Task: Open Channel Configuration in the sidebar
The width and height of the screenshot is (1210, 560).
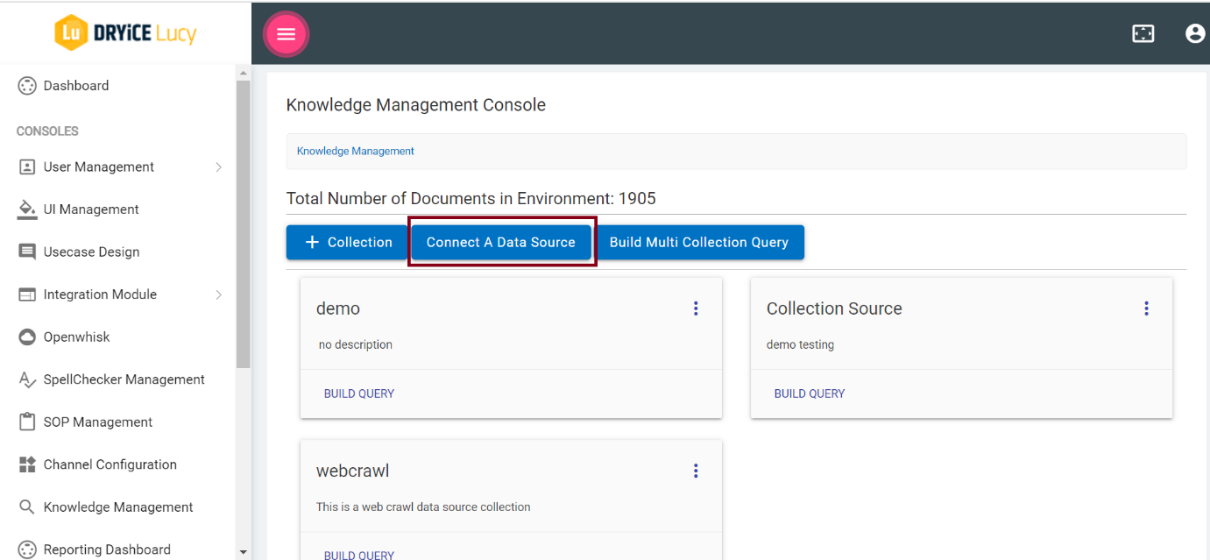Action: pyautogui.click(x=109, y=465)
